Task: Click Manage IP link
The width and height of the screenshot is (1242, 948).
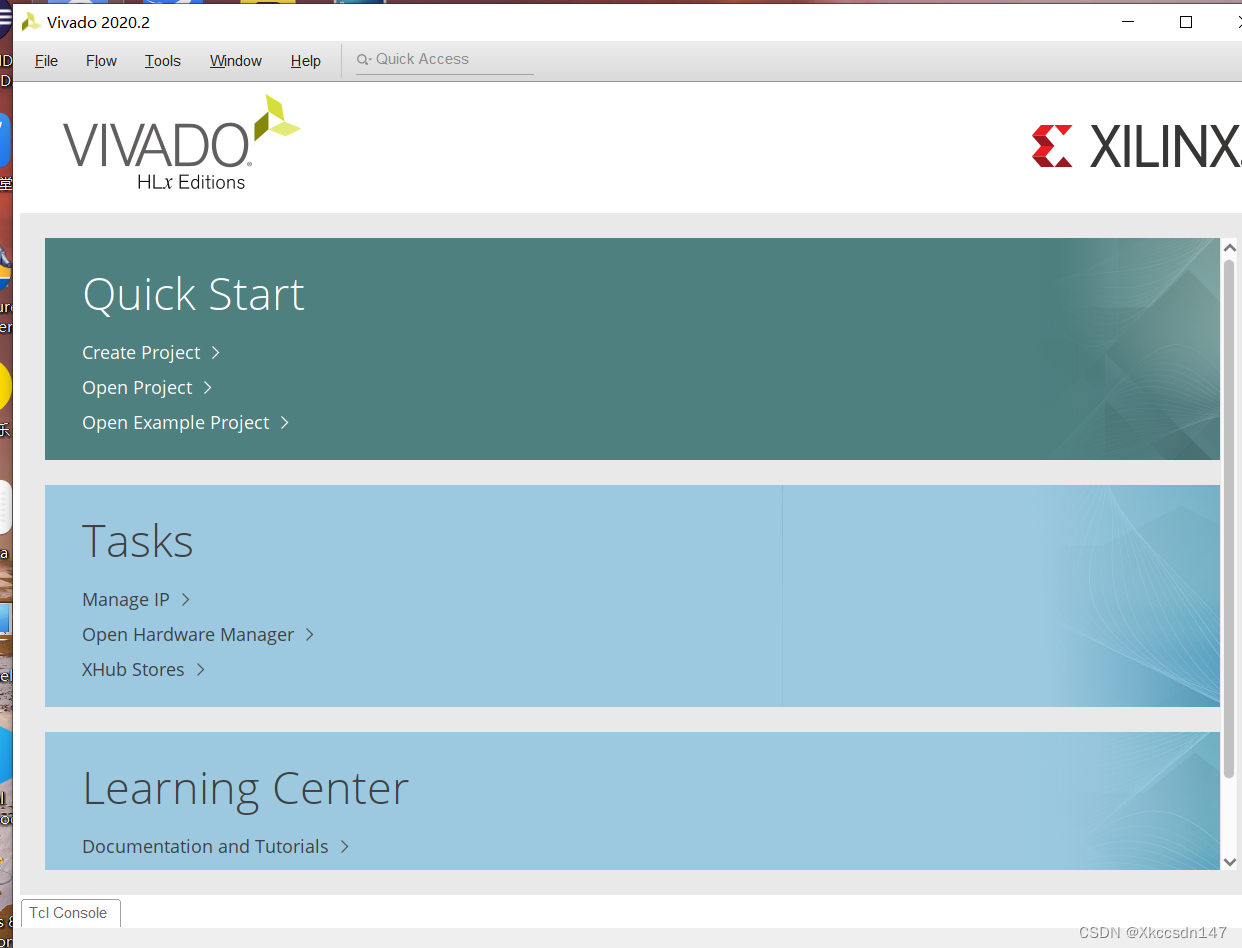Action: click(x=126, y=600)
